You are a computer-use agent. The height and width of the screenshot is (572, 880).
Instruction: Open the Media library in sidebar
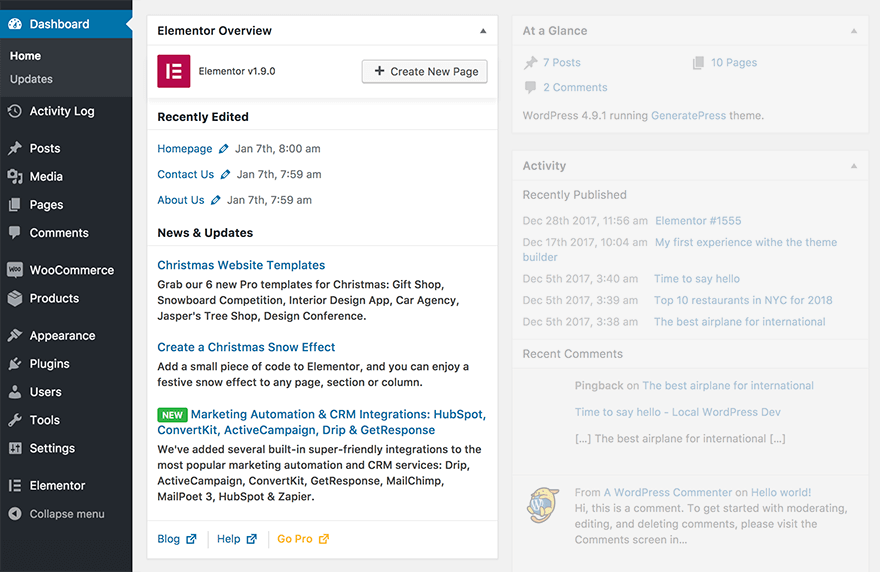[46, 176]
